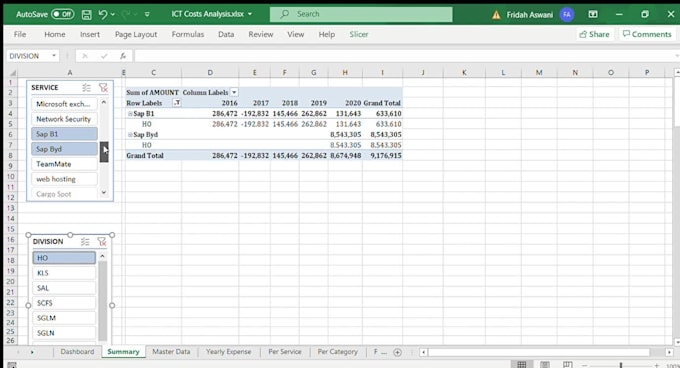The width and height of the screenshot is (680, 368).
Task: Open the View ribbon tab
Action: [295, 34]
